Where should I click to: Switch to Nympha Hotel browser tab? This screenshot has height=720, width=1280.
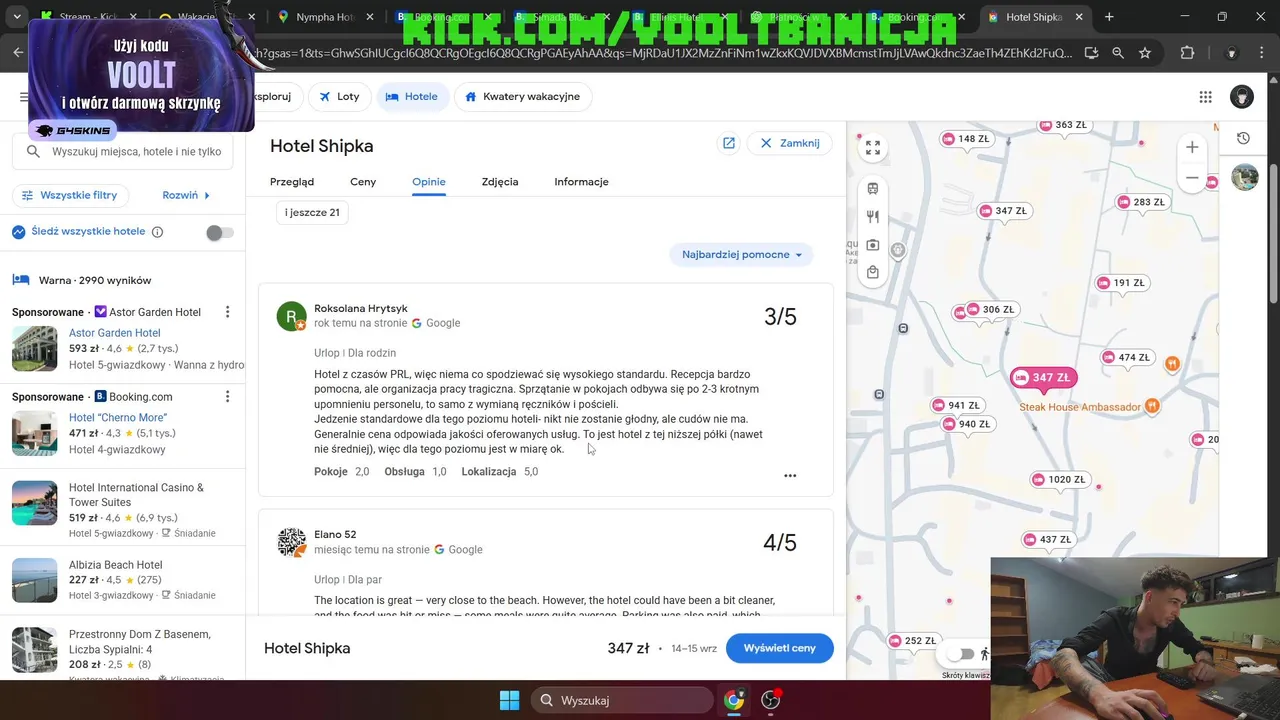point(324,17)
